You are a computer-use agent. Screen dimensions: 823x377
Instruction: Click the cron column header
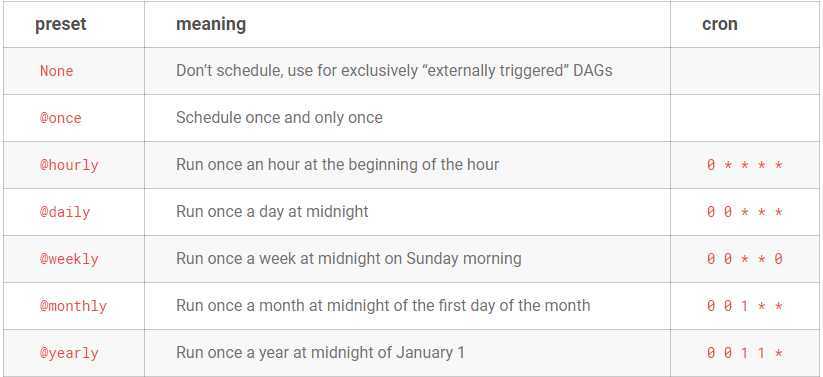[720, 24]
